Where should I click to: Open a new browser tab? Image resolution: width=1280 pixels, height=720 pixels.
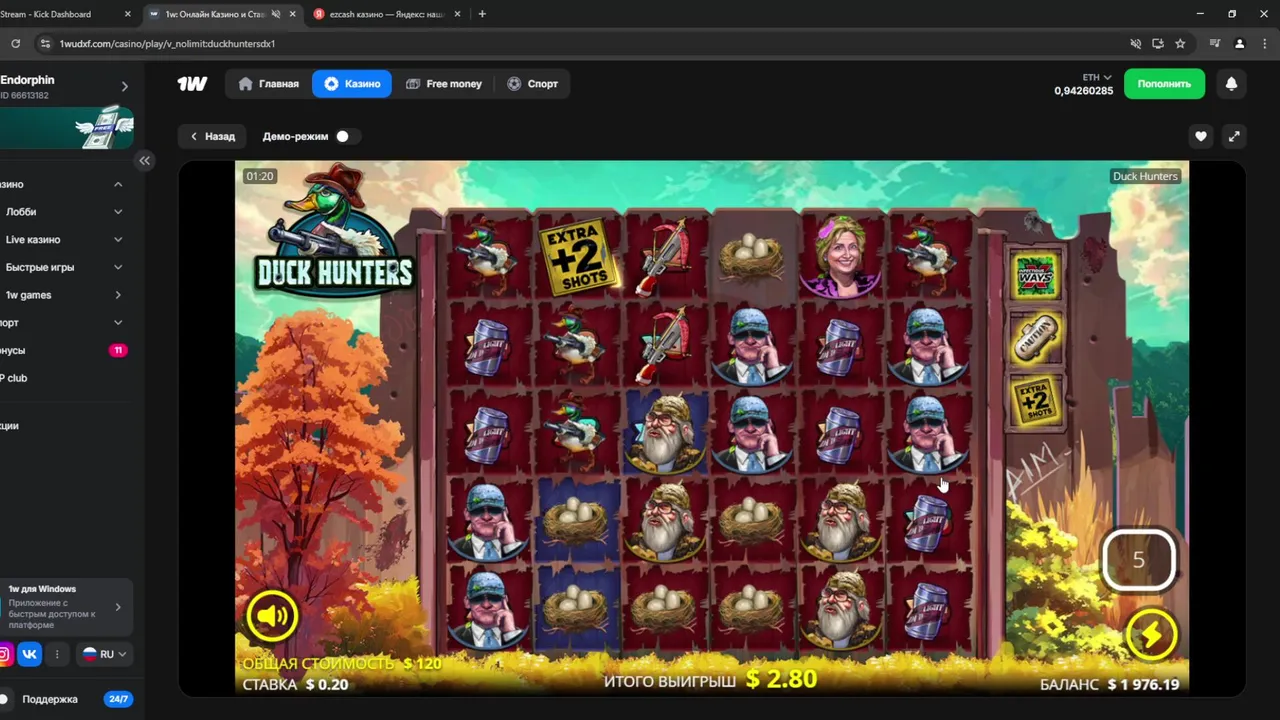(482, 14)
